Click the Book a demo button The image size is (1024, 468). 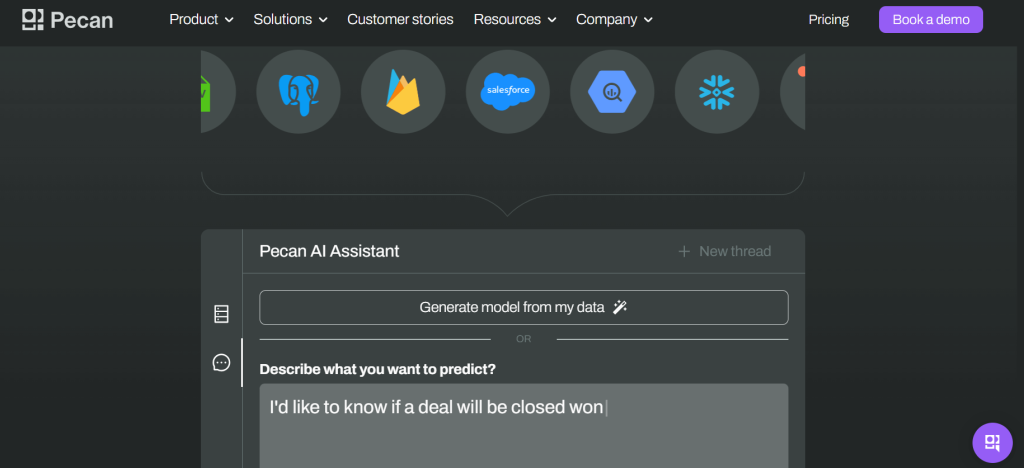tap(931, 20)
